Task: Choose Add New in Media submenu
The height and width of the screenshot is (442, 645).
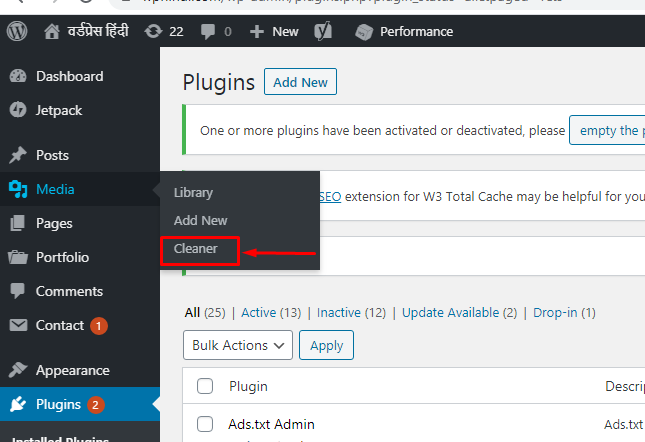Action: pyautogui.click(x=200, y=220)
